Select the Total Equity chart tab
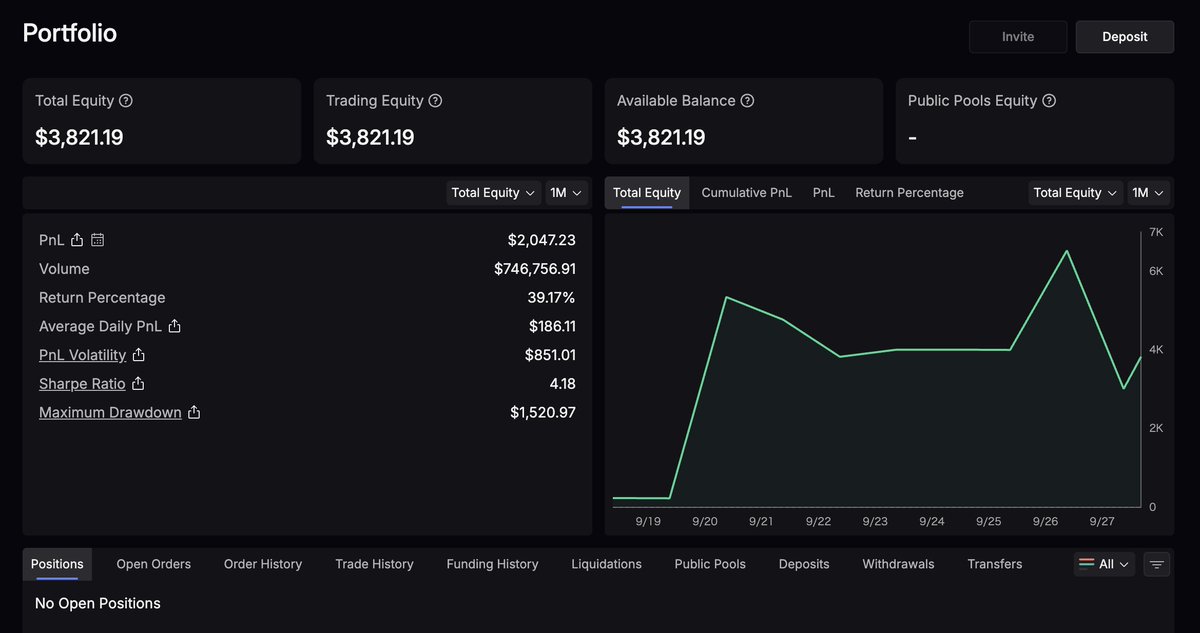This screenshot has height=633, width=1200. click(x=647, y=193)
